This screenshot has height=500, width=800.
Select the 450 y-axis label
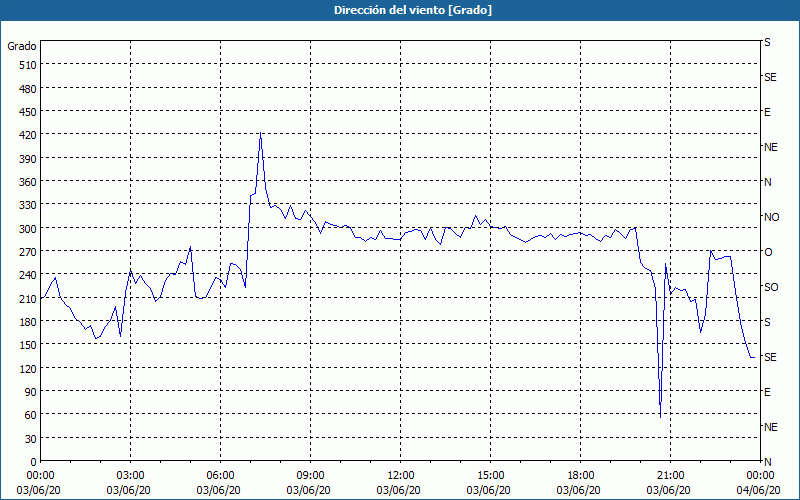pyautogui.click(x=29, y=112)
